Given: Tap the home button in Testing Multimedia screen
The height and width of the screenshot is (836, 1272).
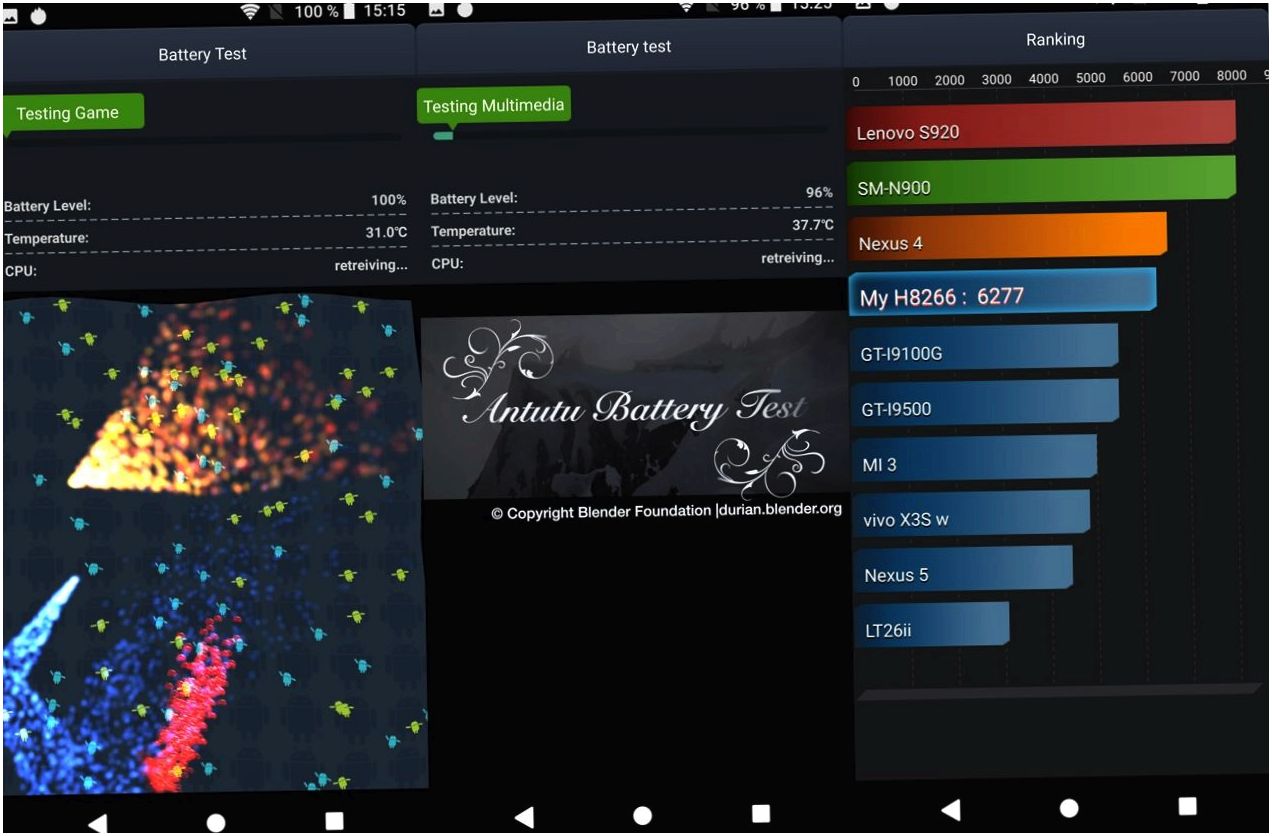Looking at the screenshot, I should pos(643,816).
